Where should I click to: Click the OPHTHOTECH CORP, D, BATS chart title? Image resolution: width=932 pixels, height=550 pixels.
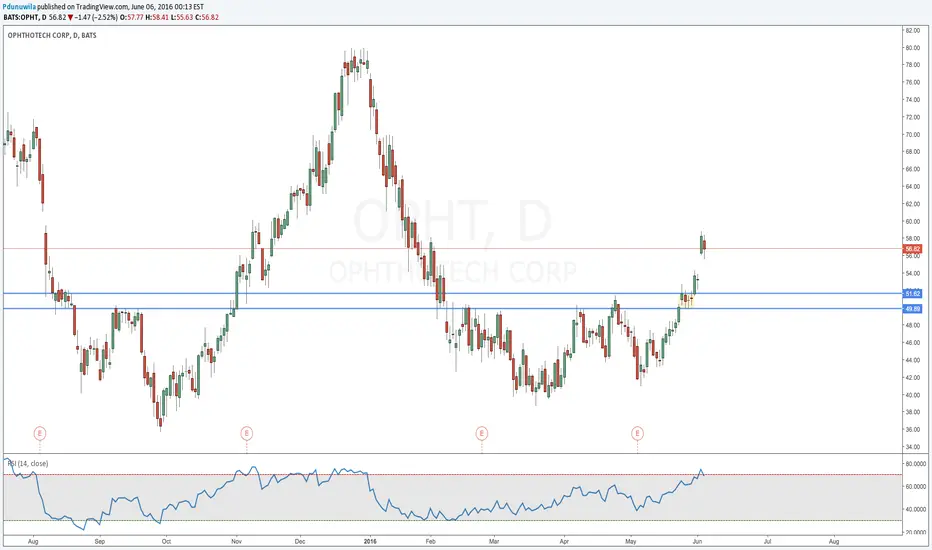pyautogui.click(x=52, y=36)
